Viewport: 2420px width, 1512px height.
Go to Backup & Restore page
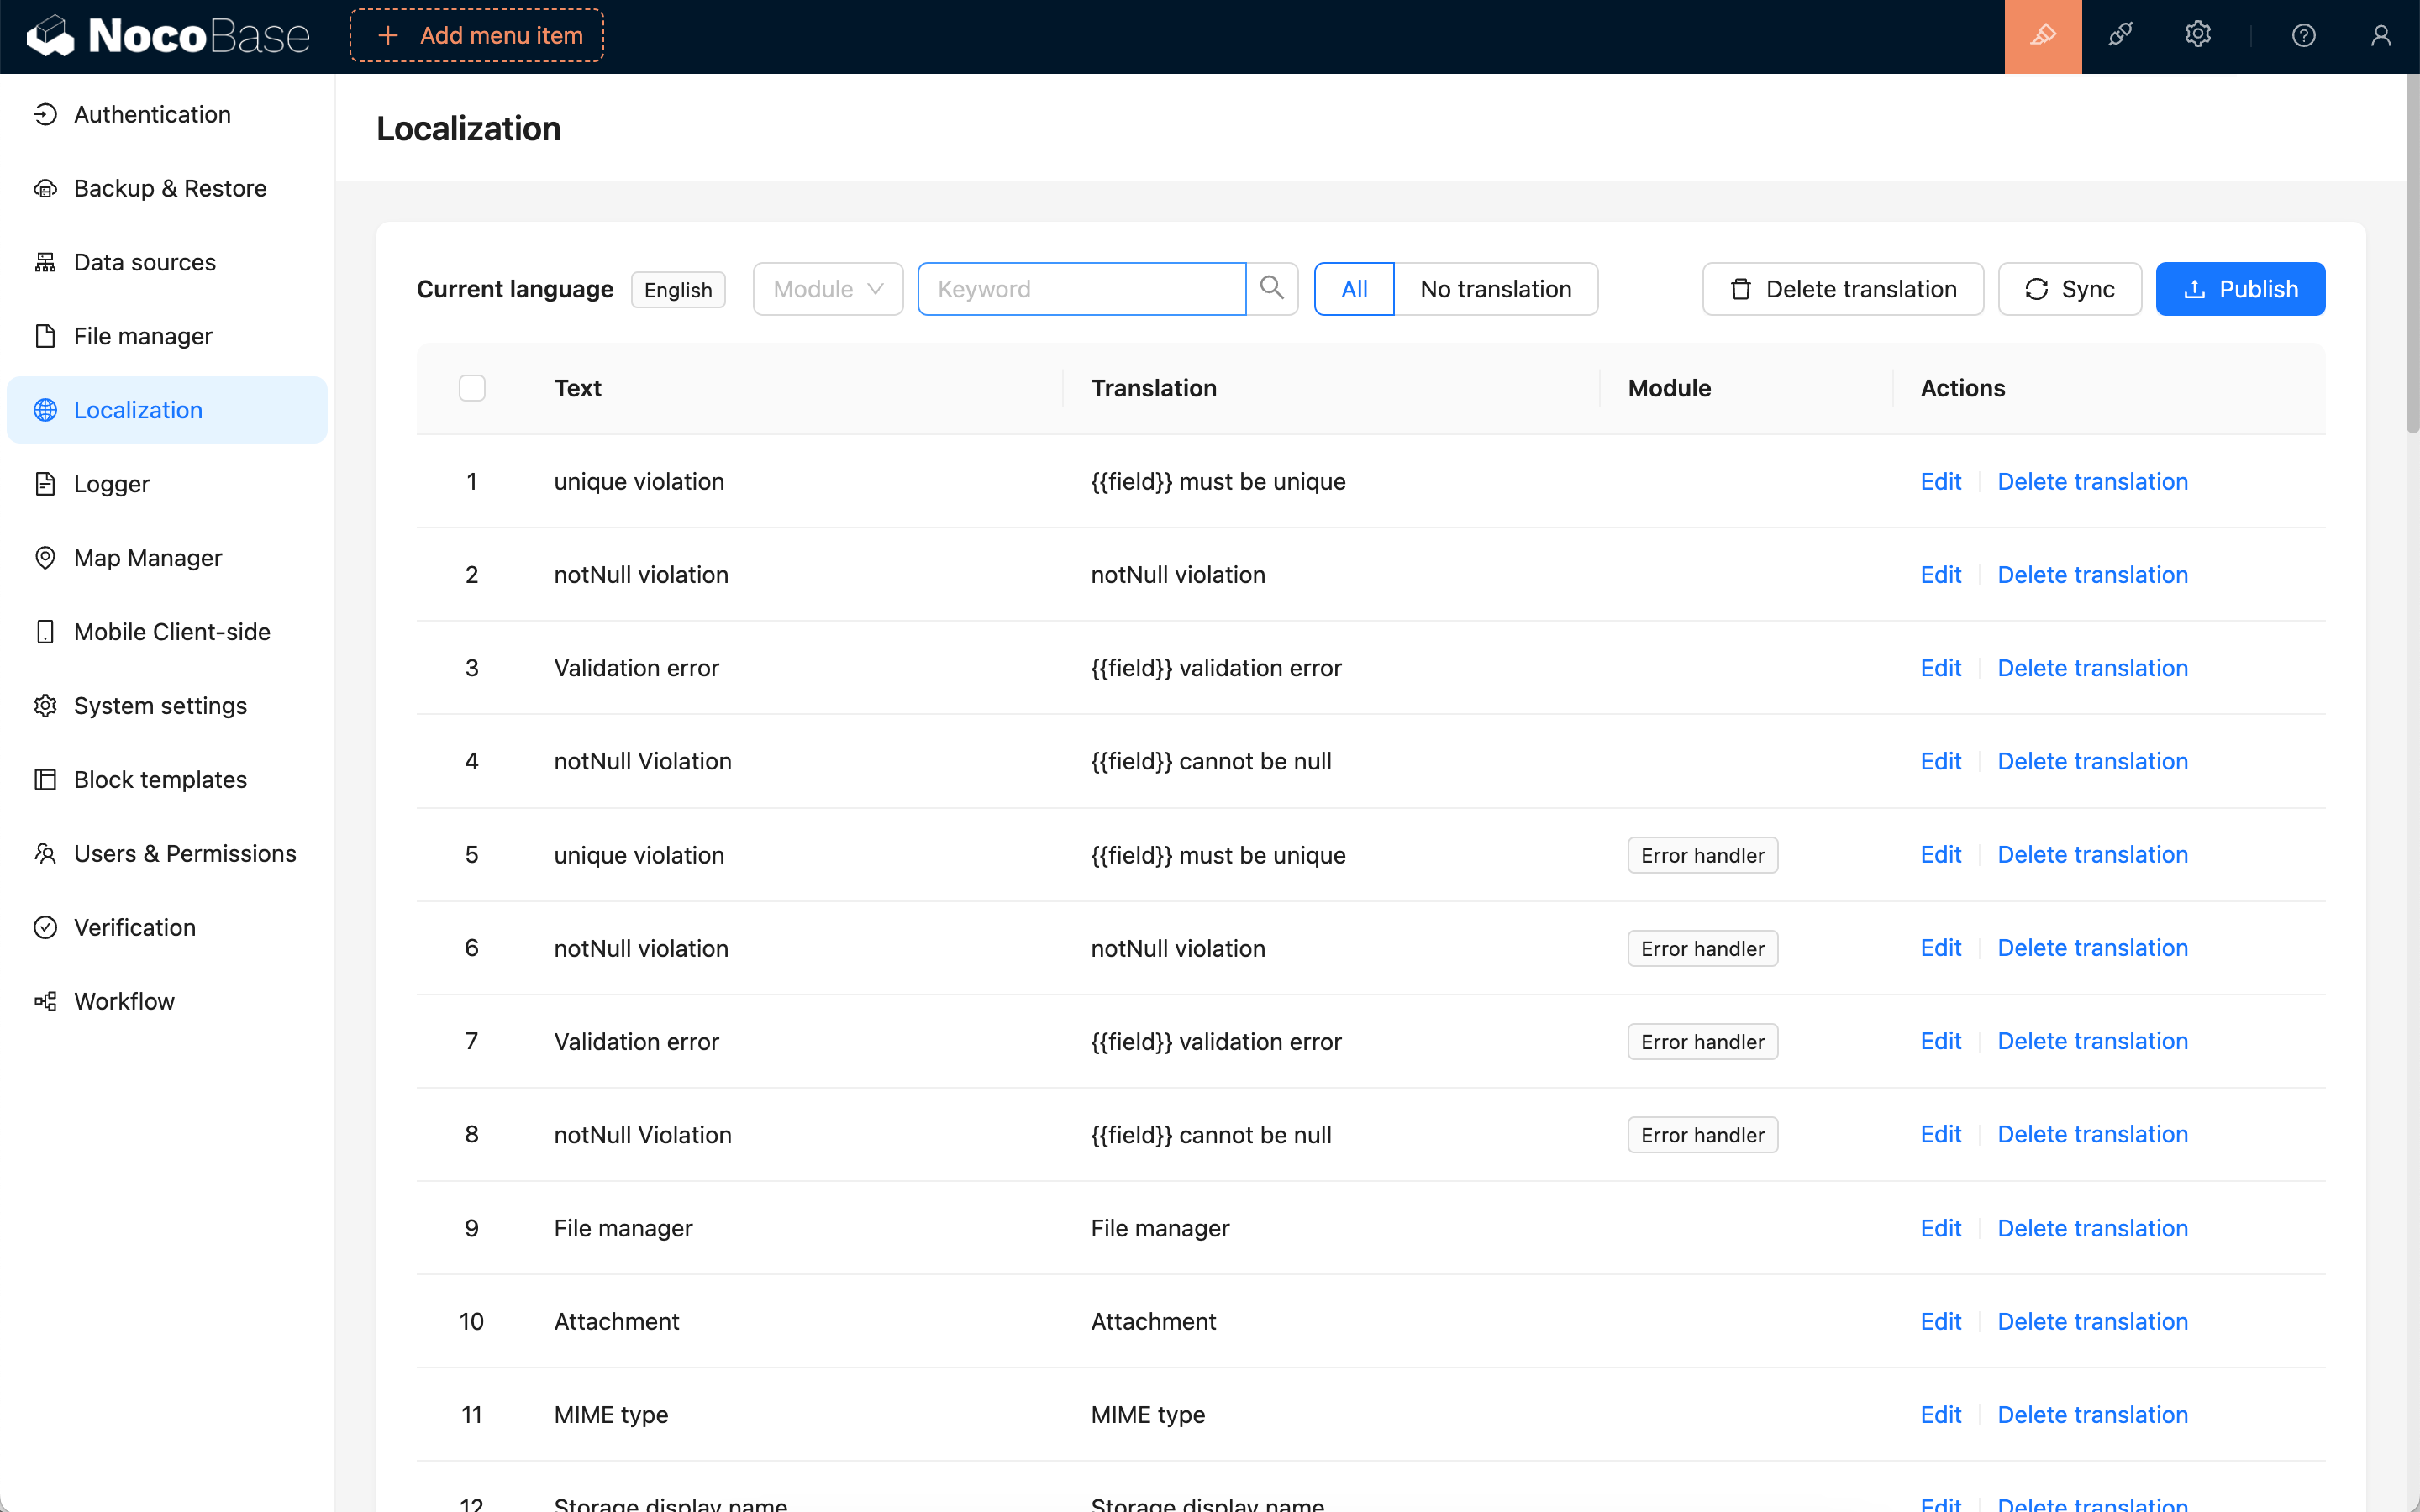[170, 188]
